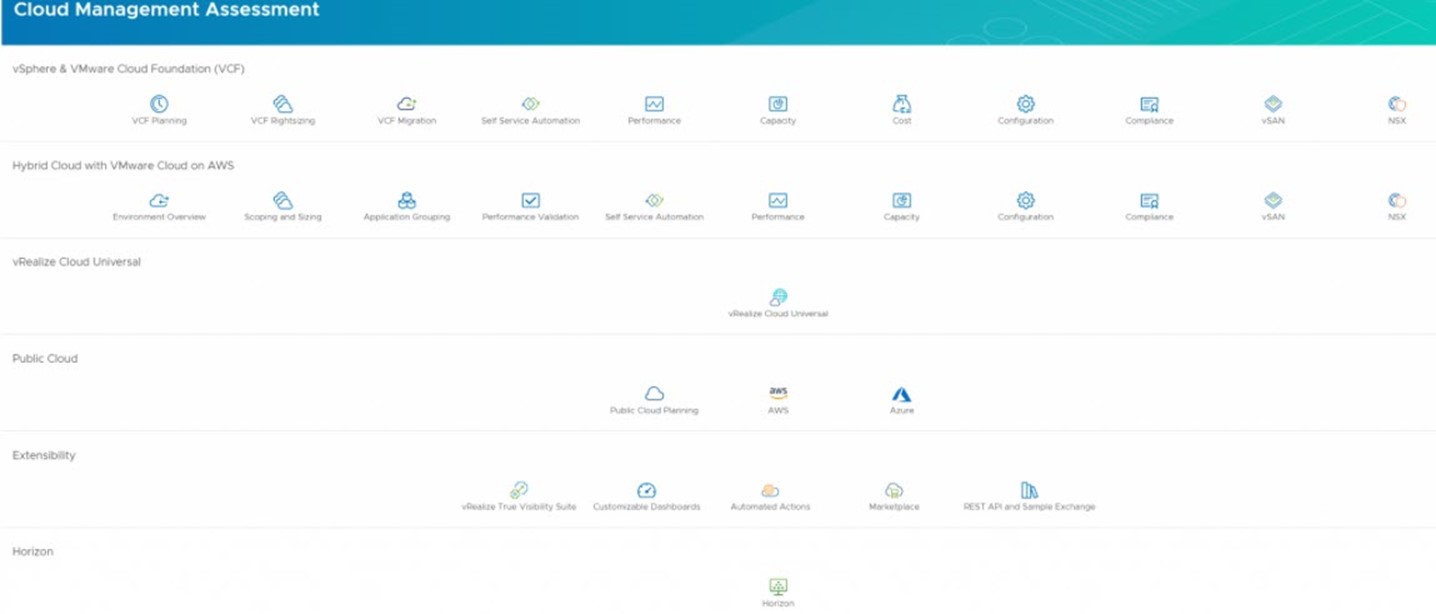1436x614 pixels.
Task: Open REST API and Sample Exchange icon
Action: 1029,490
